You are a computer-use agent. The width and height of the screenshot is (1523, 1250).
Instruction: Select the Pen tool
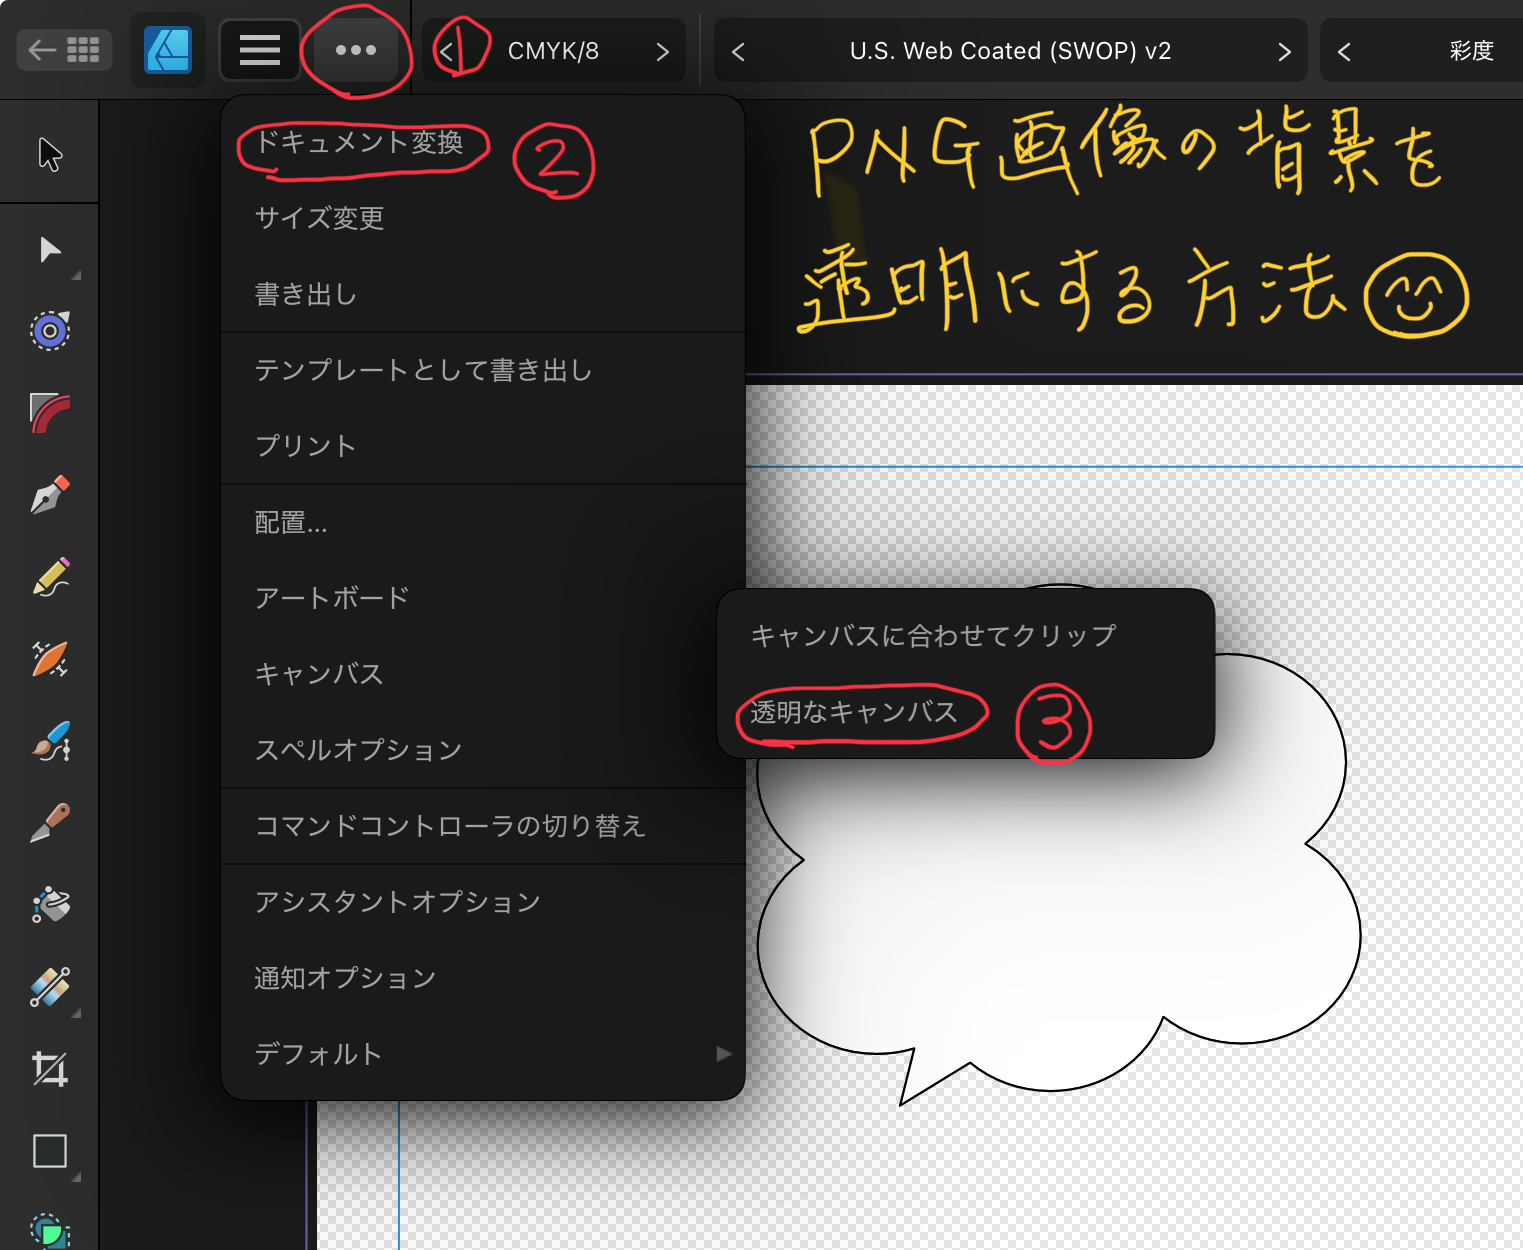(50, 495)
